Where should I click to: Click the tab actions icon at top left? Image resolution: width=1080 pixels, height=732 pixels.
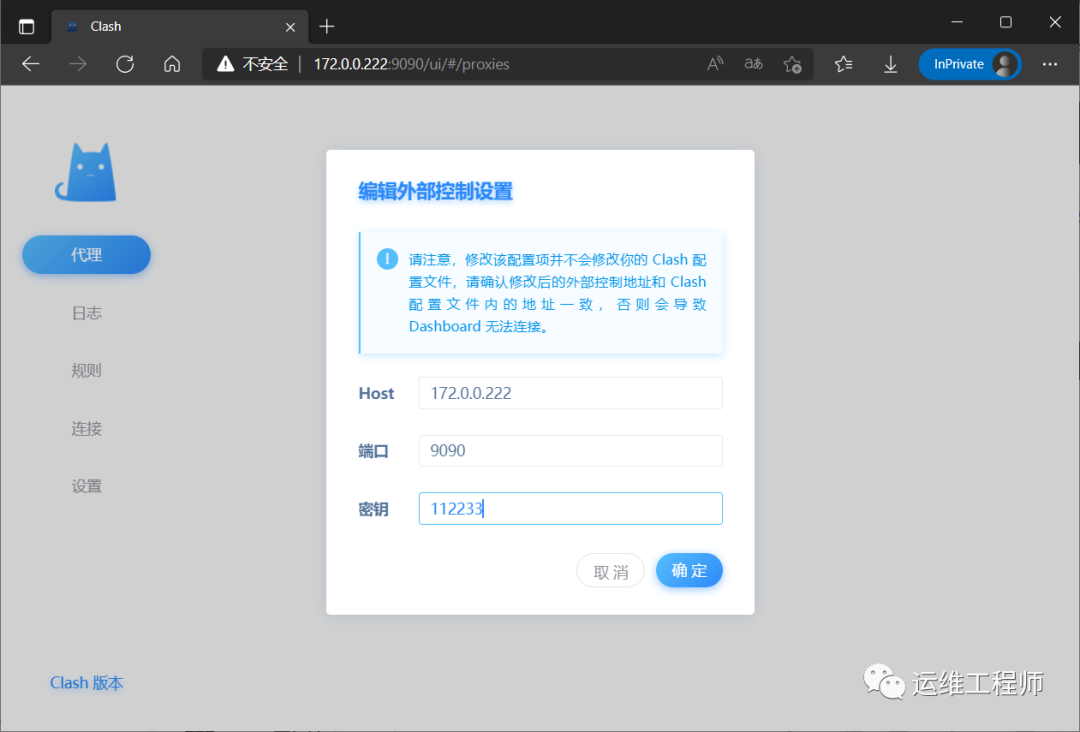25,25
